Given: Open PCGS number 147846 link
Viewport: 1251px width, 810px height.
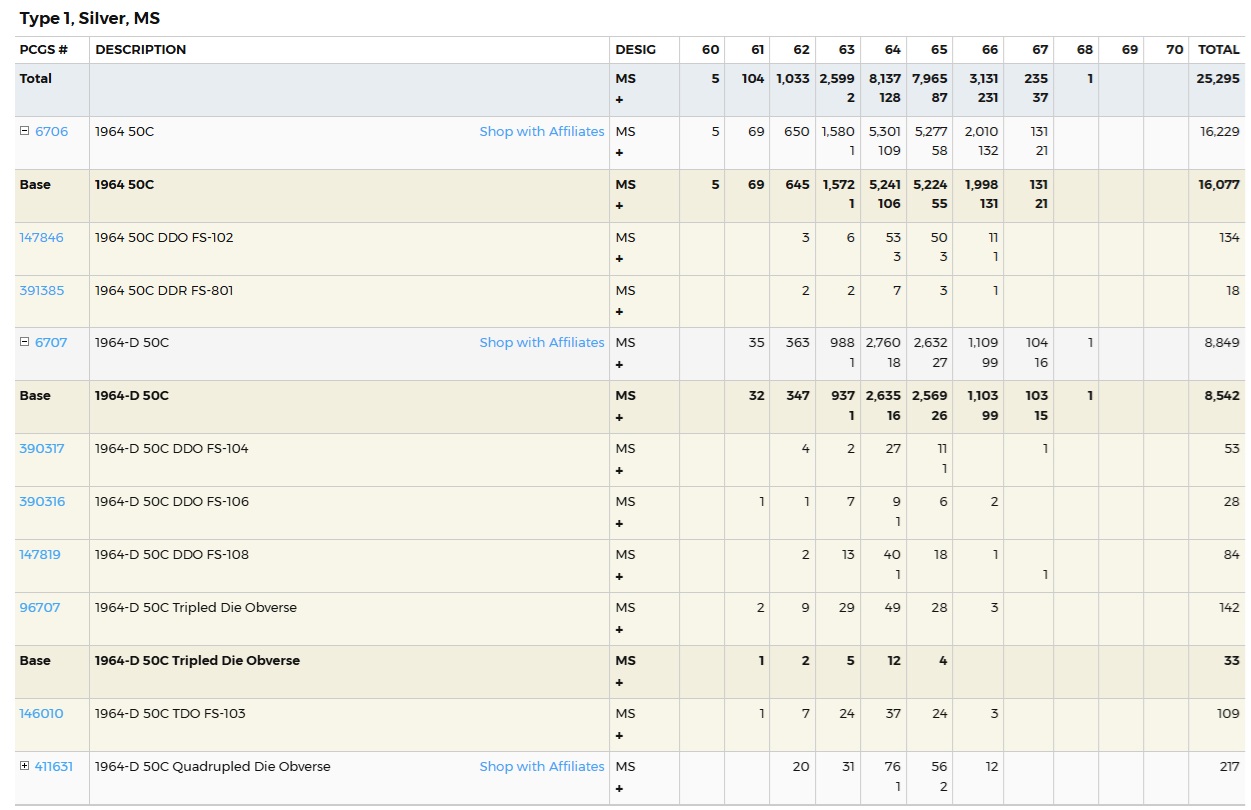Looking at the screenshot, I should (41, 237).
